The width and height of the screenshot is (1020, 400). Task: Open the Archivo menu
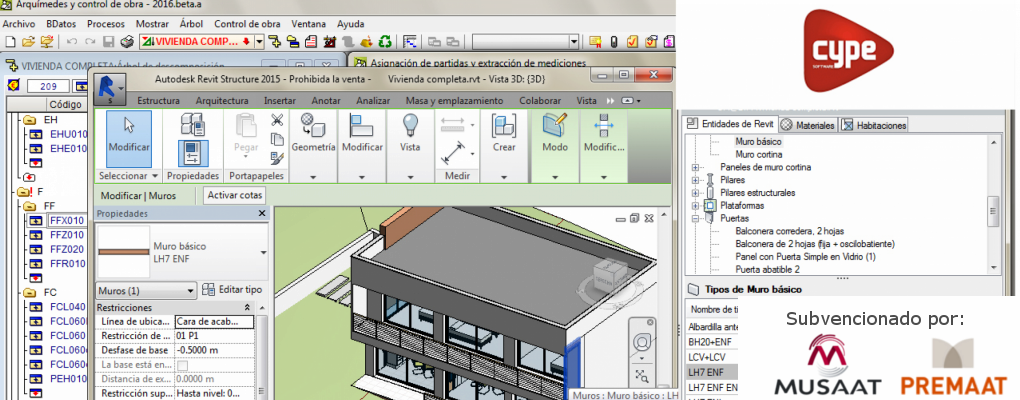point(19,24)
